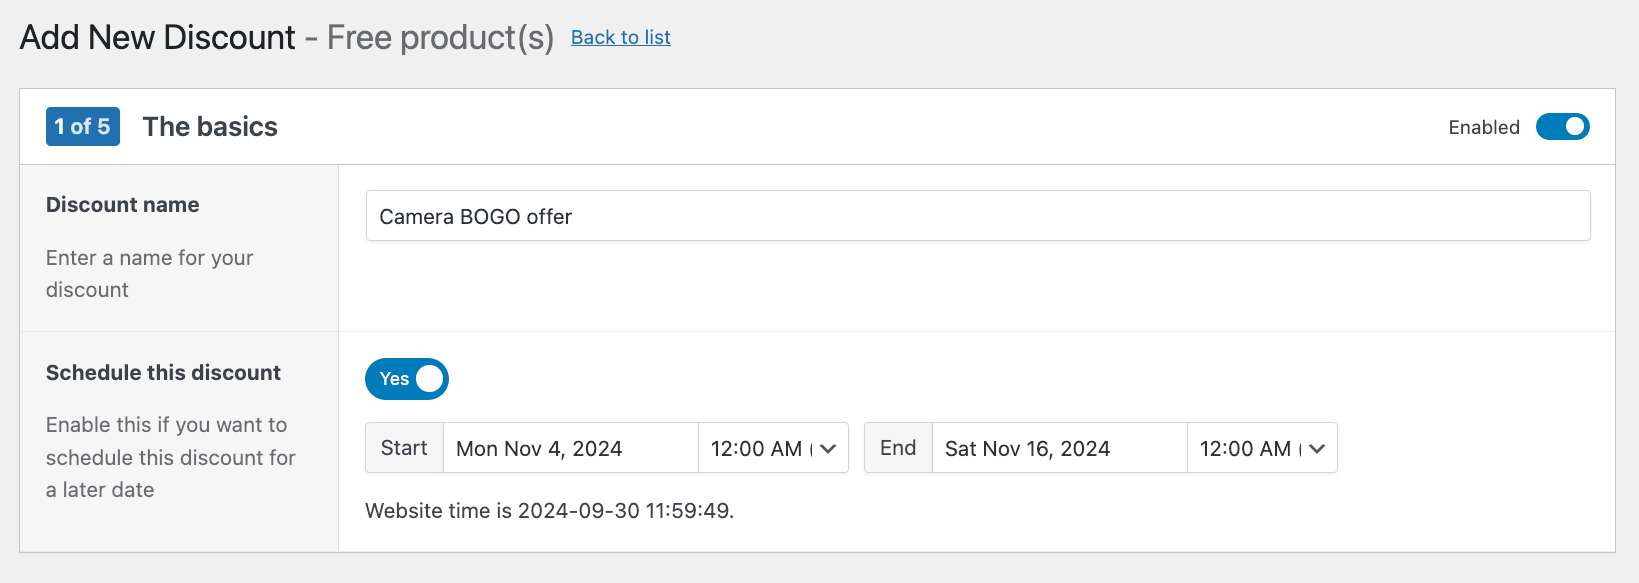Disable the Enabled toggle
Screen dimensions: 1639x583
tap(1562, 127)
